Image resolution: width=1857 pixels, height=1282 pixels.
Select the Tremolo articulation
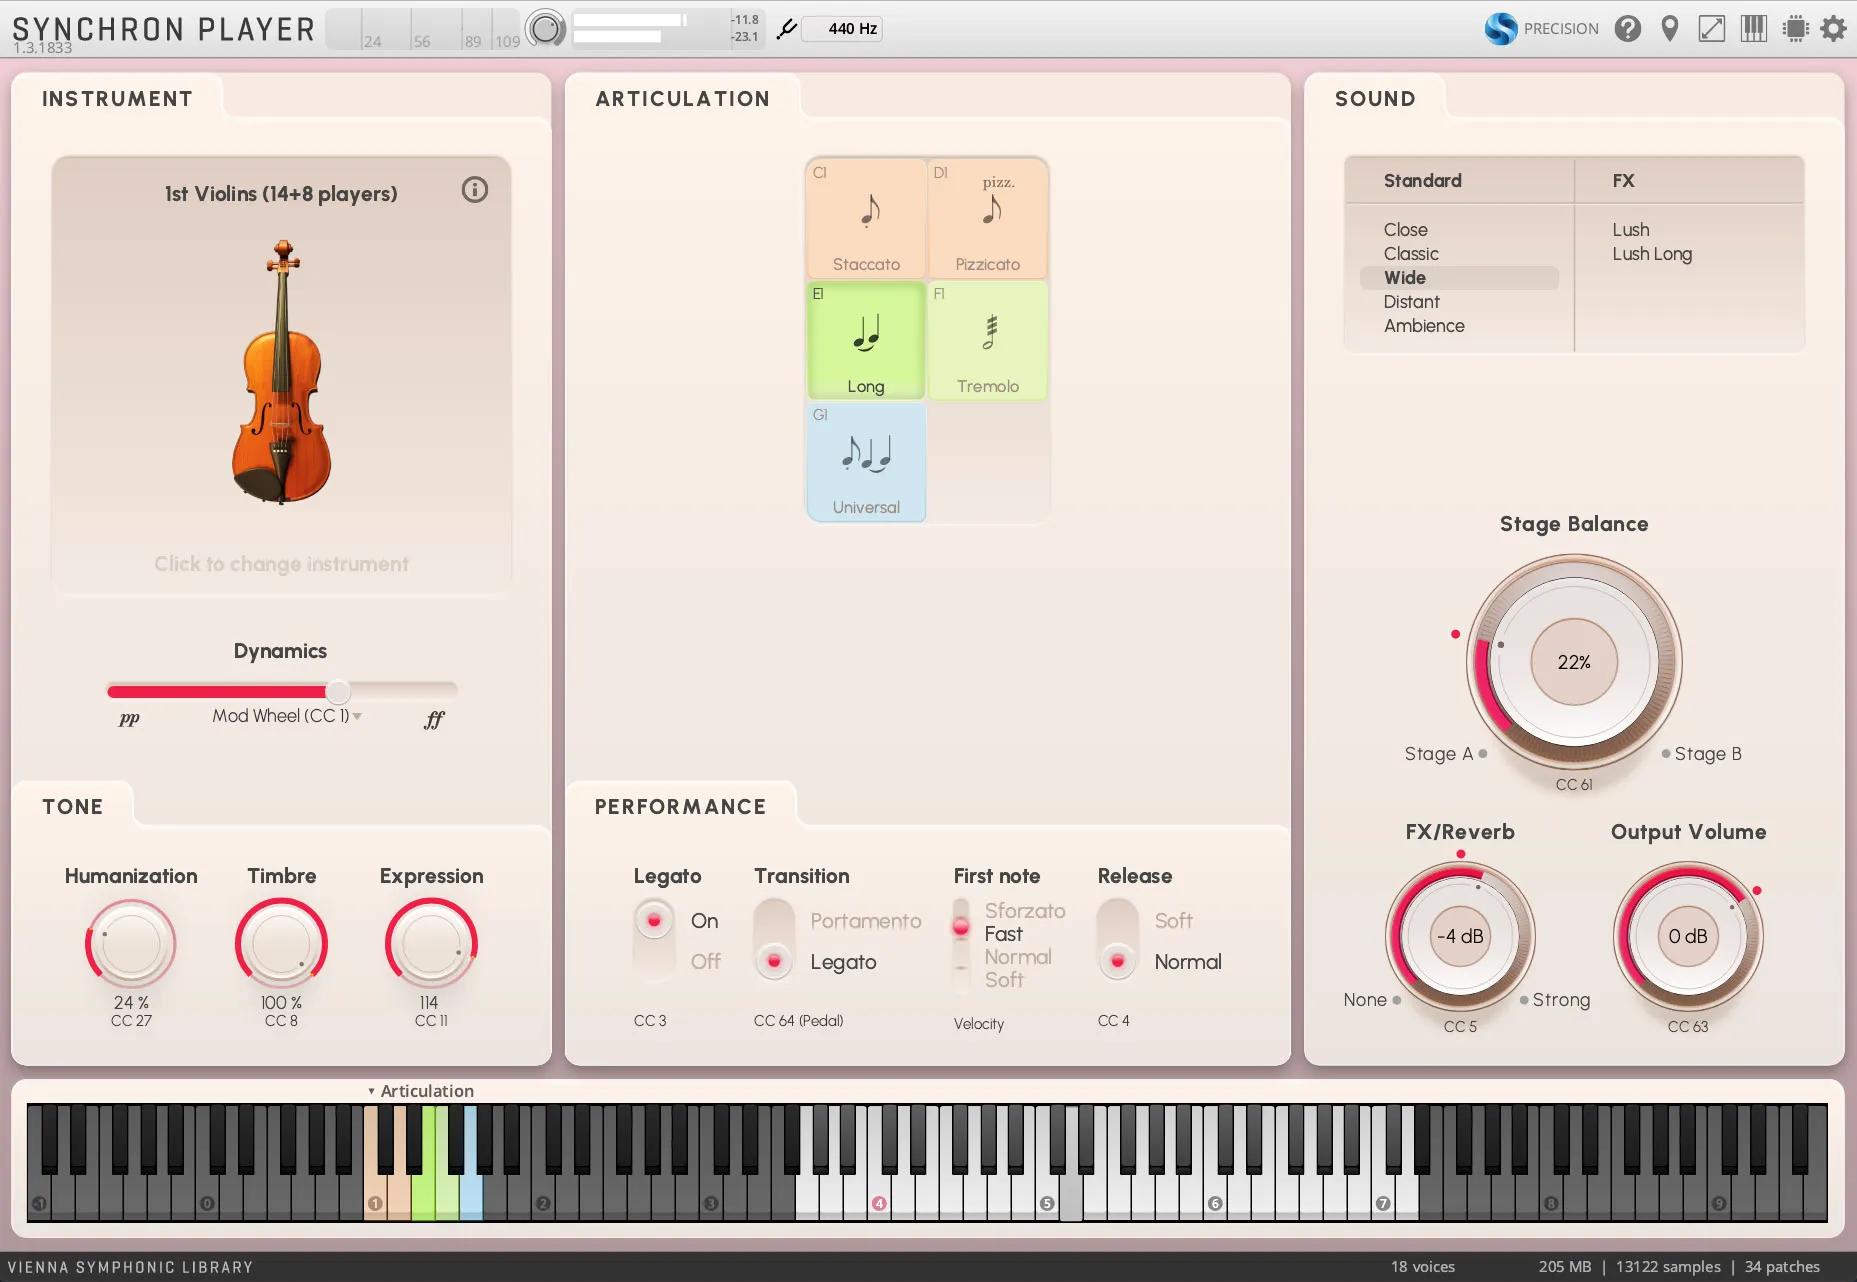[987, 341]
